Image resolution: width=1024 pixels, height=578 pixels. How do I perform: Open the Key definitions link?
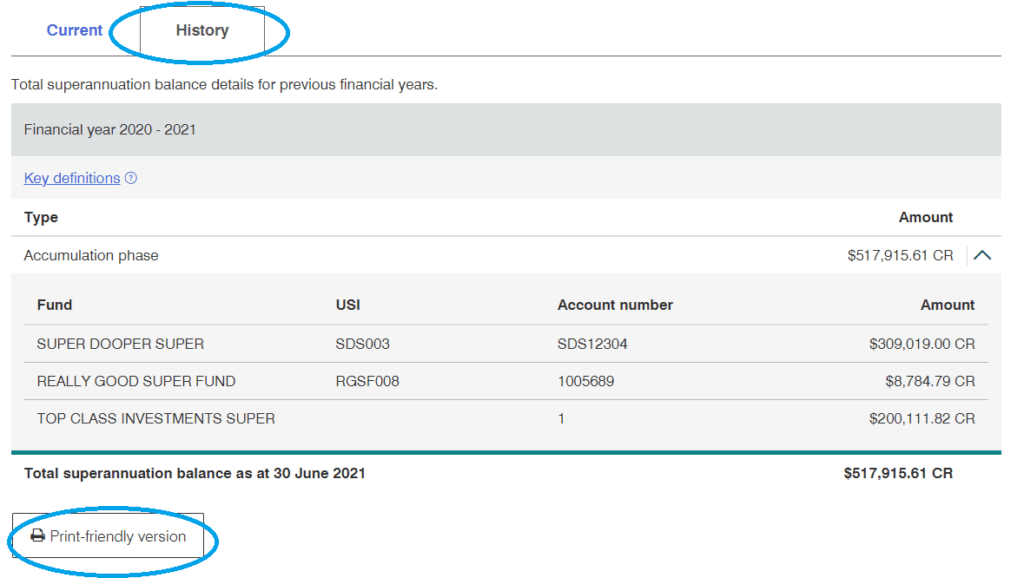pyautogui.click(x=72, y=178)
